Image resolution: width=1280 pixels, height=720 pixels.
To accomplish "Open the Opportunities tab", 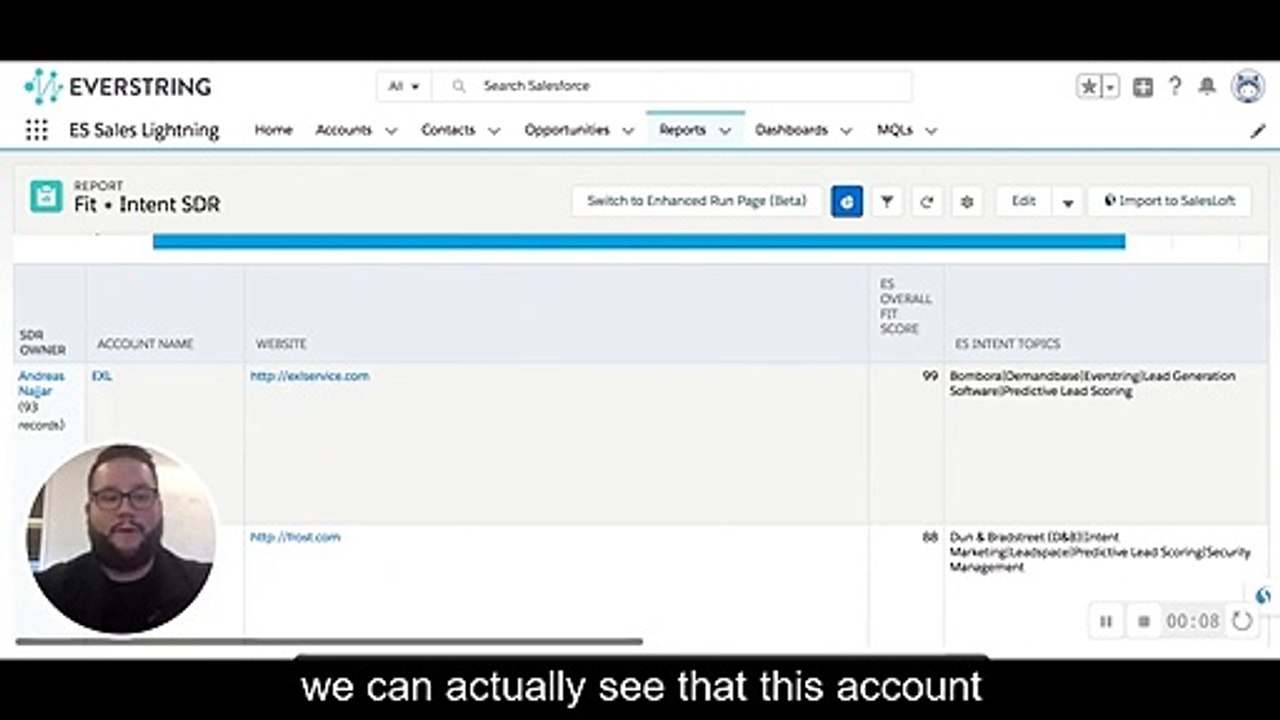I will point(567,130).
